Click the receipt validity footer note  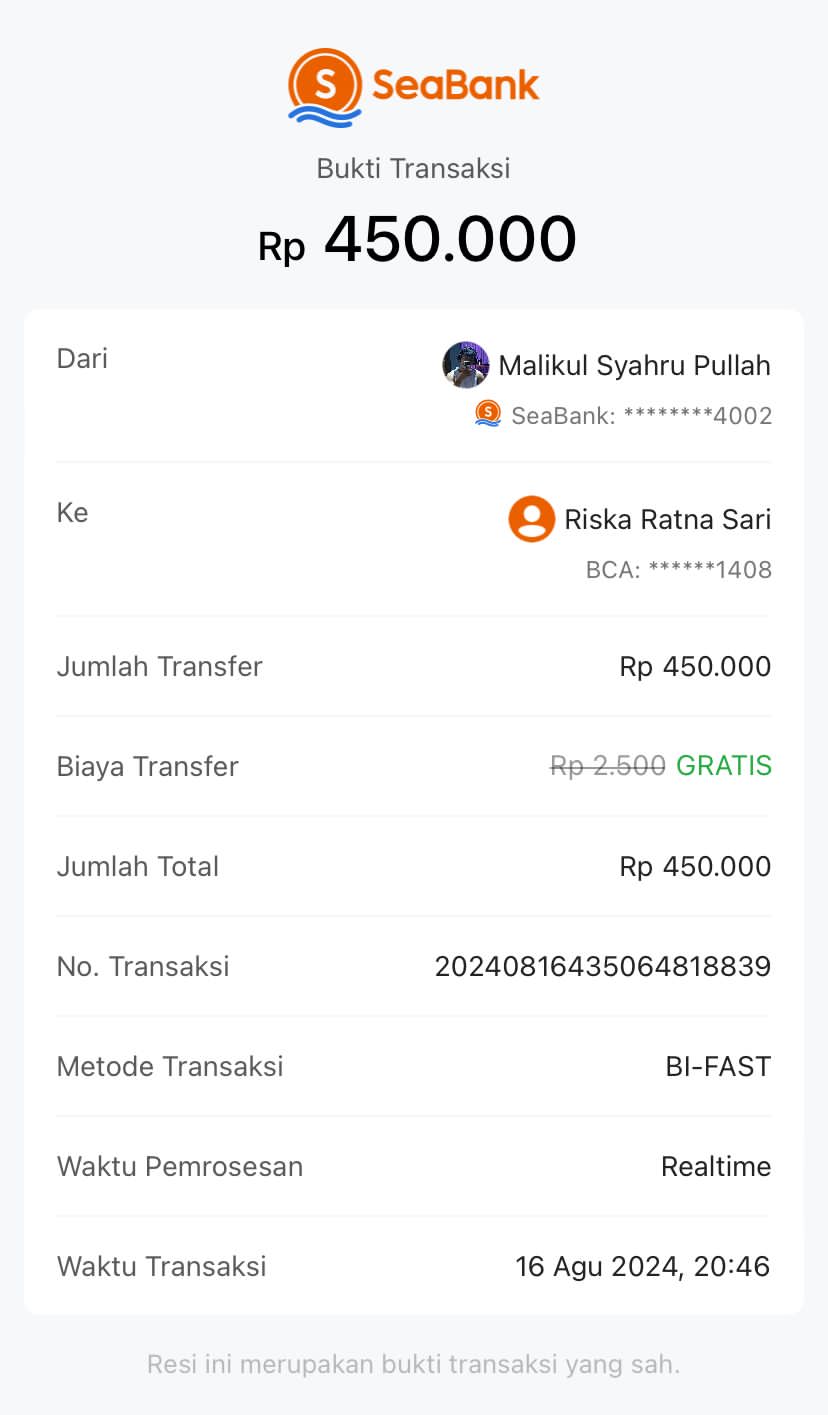414,1364
